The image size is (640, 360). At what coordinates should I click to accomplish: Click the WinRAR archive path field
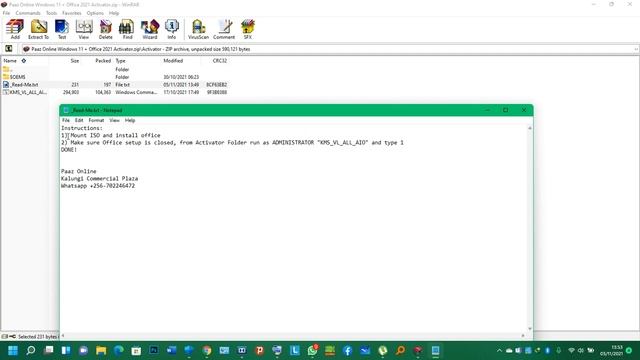tap(327, 49)
